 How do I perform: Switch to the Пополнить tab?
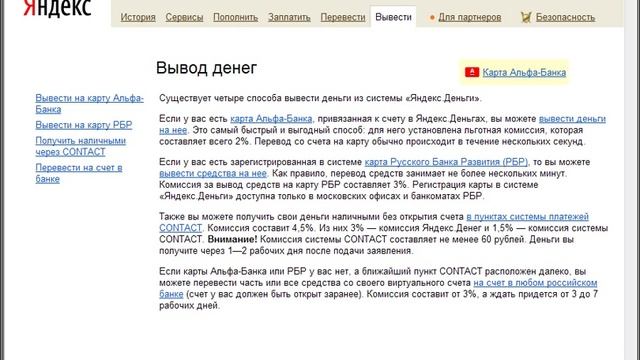236,17
